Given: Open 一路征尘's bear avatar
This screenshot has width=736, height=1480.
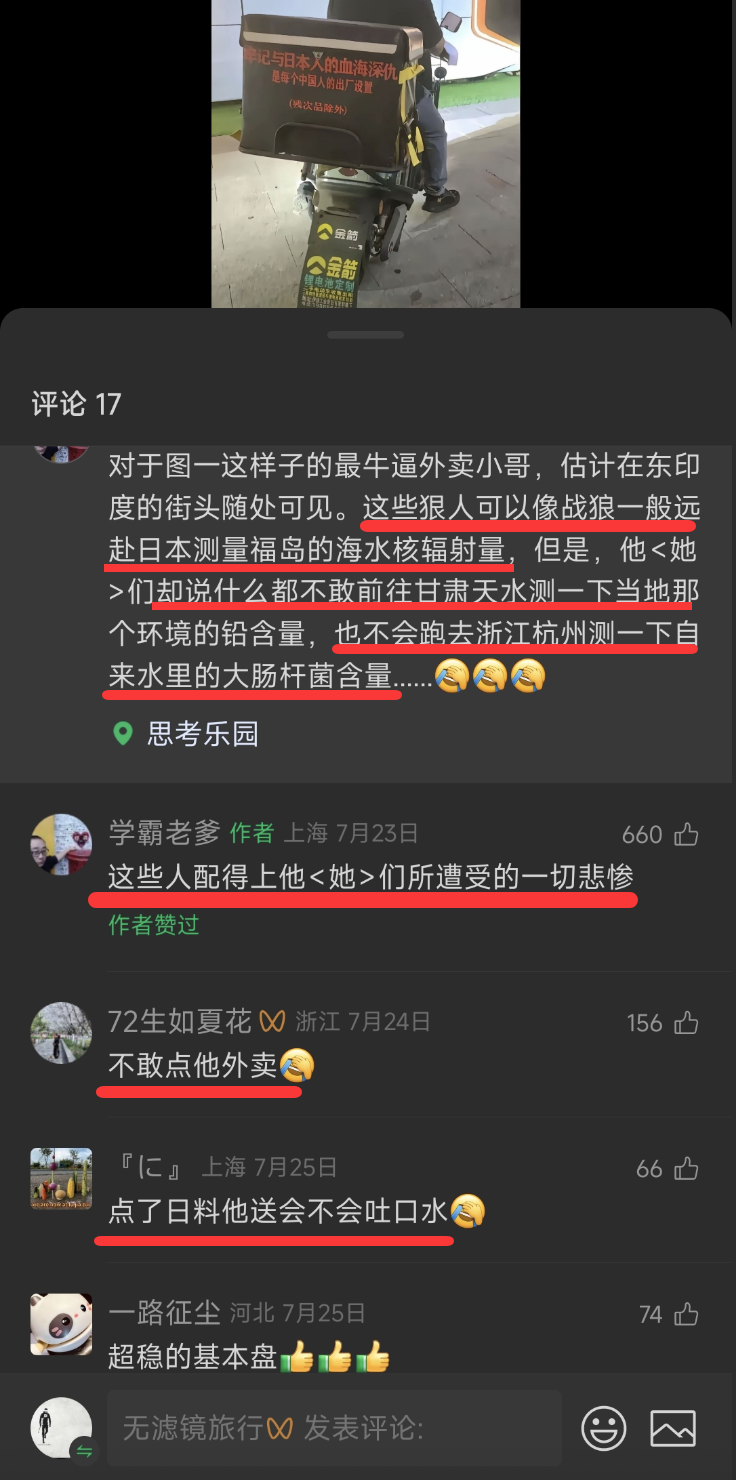Looking at the screenshot, I should [x=61, y=1324].
